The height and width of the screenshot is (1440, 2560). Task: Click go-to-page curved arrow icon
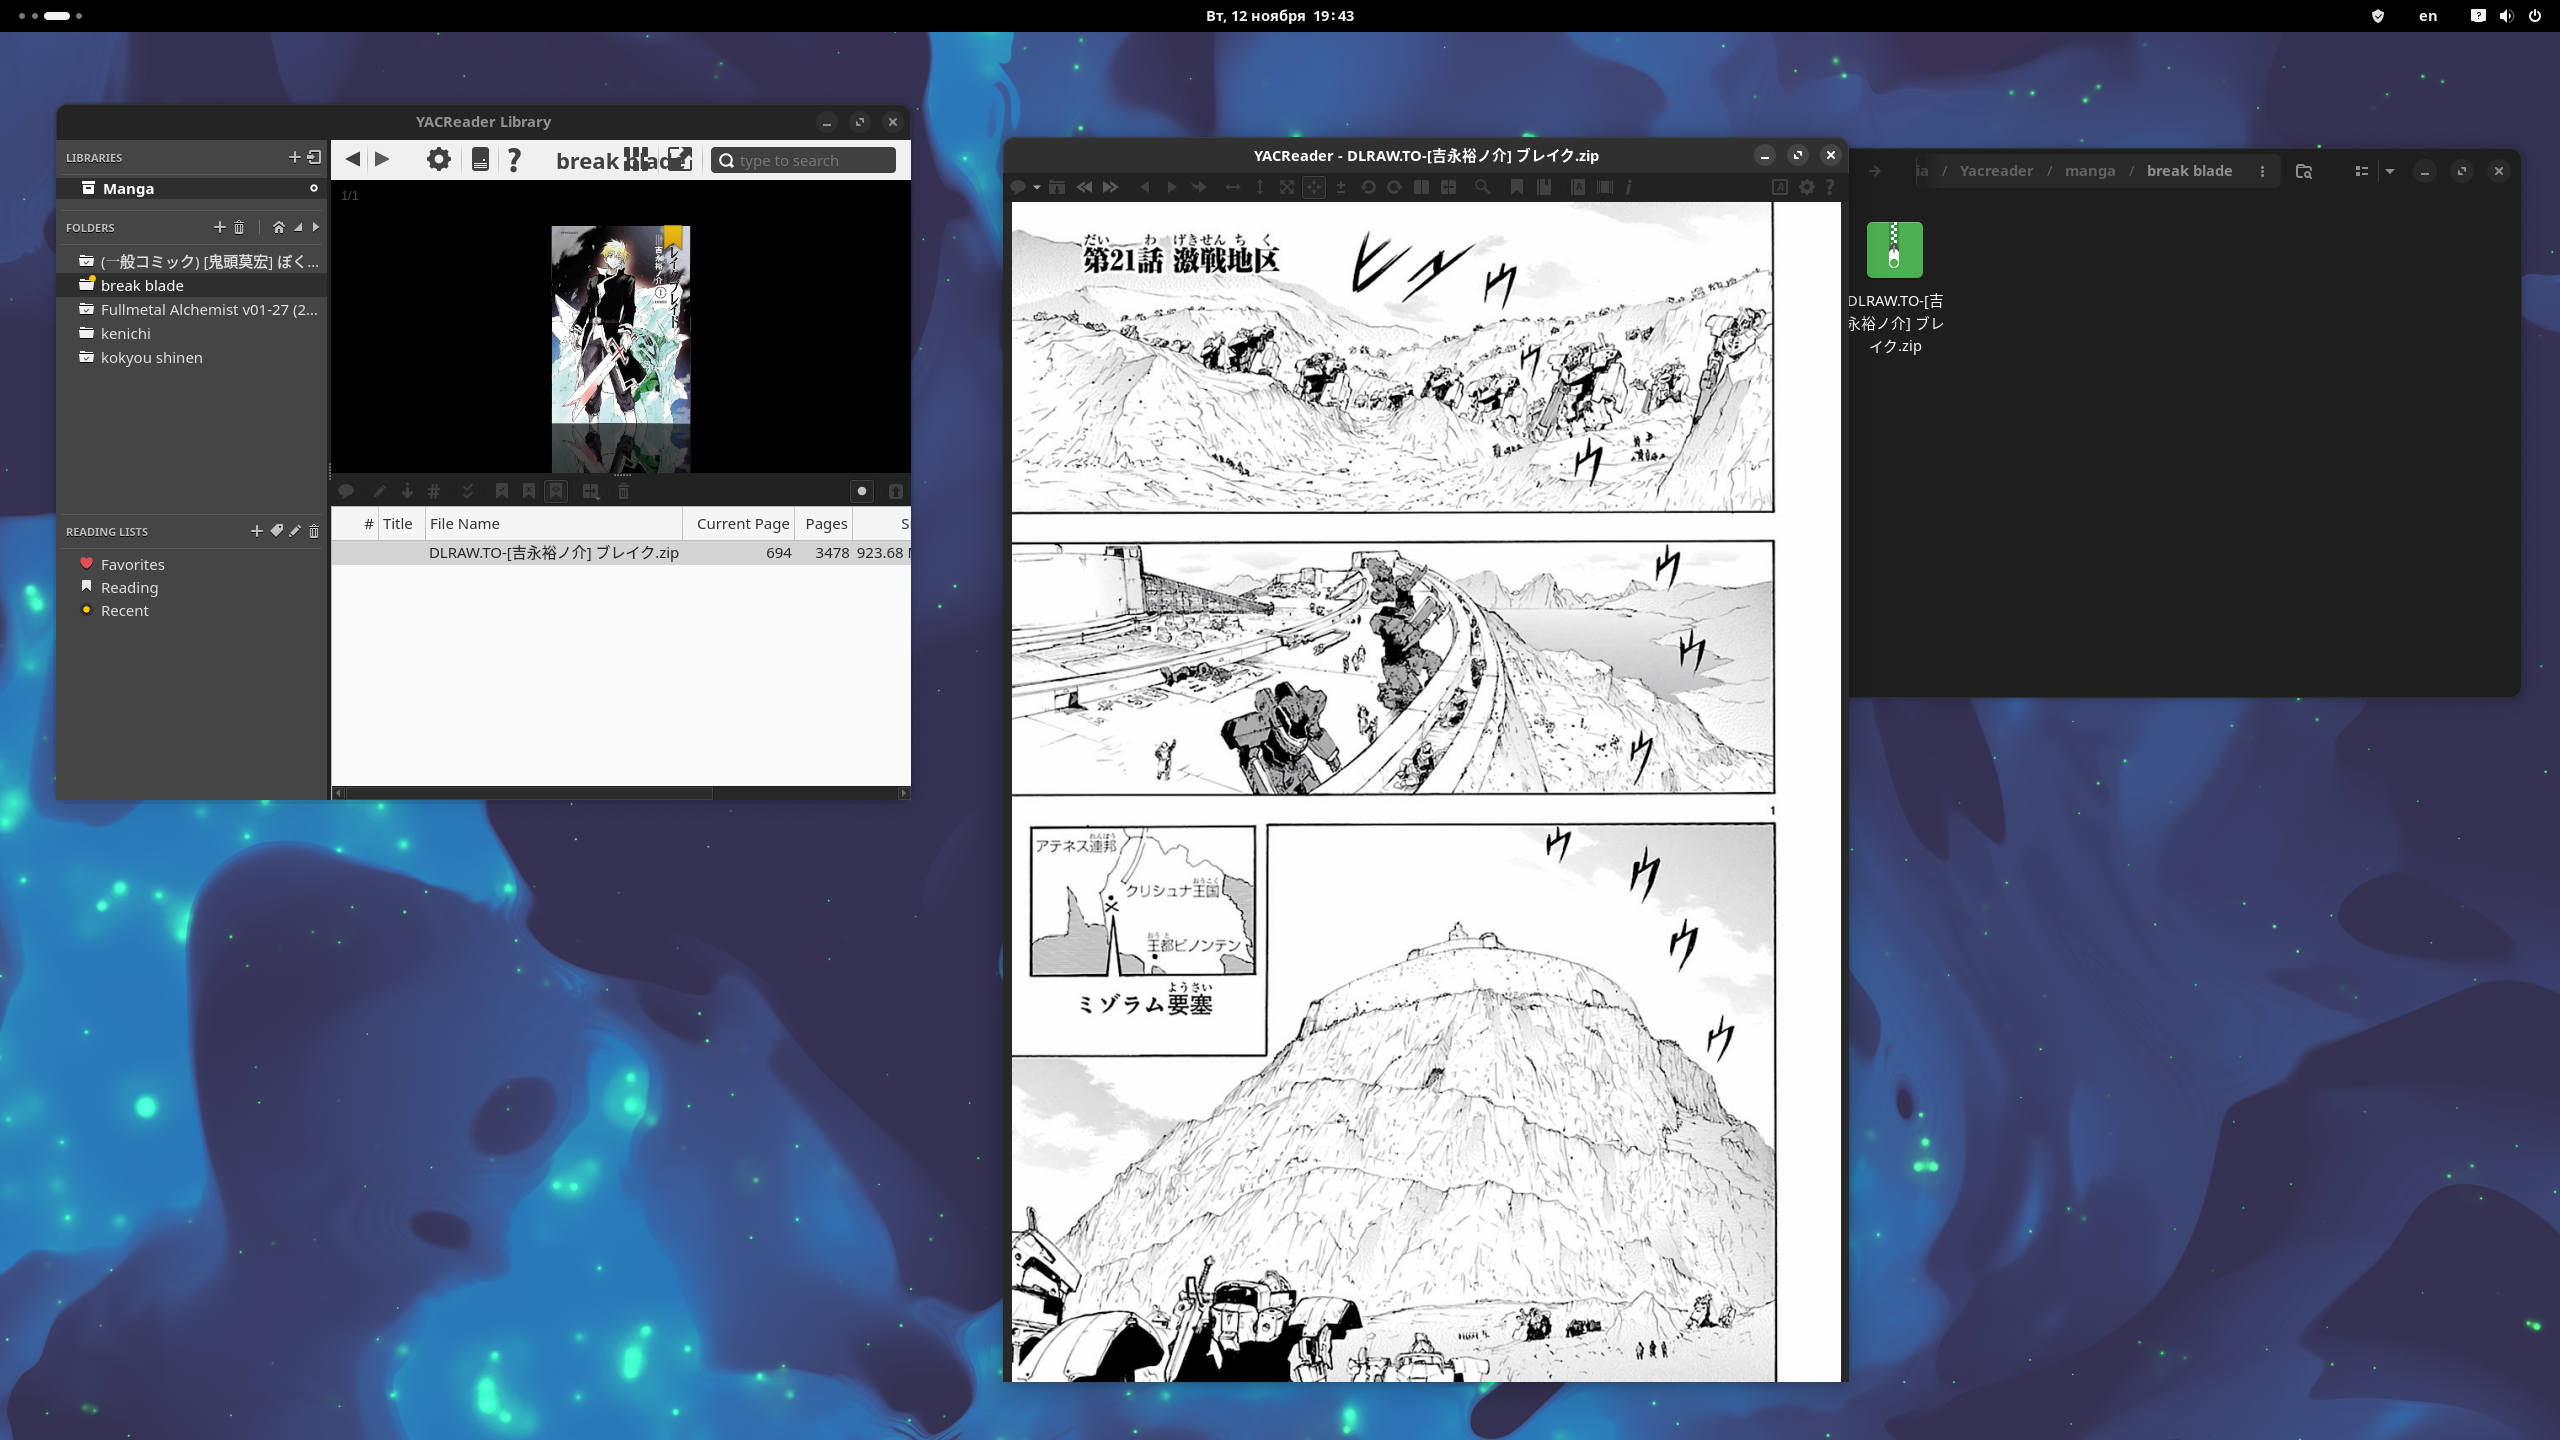pyautogui.click(x=1198, y=187)
